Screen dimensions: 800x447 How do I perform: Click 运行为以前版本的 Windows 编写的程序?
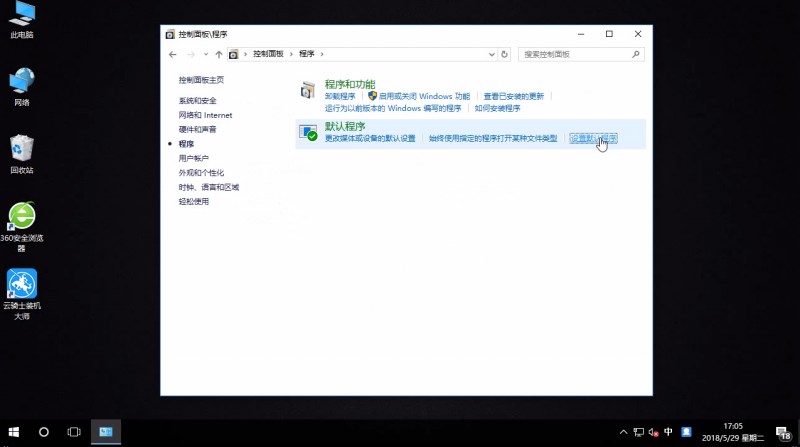(393, 109)
